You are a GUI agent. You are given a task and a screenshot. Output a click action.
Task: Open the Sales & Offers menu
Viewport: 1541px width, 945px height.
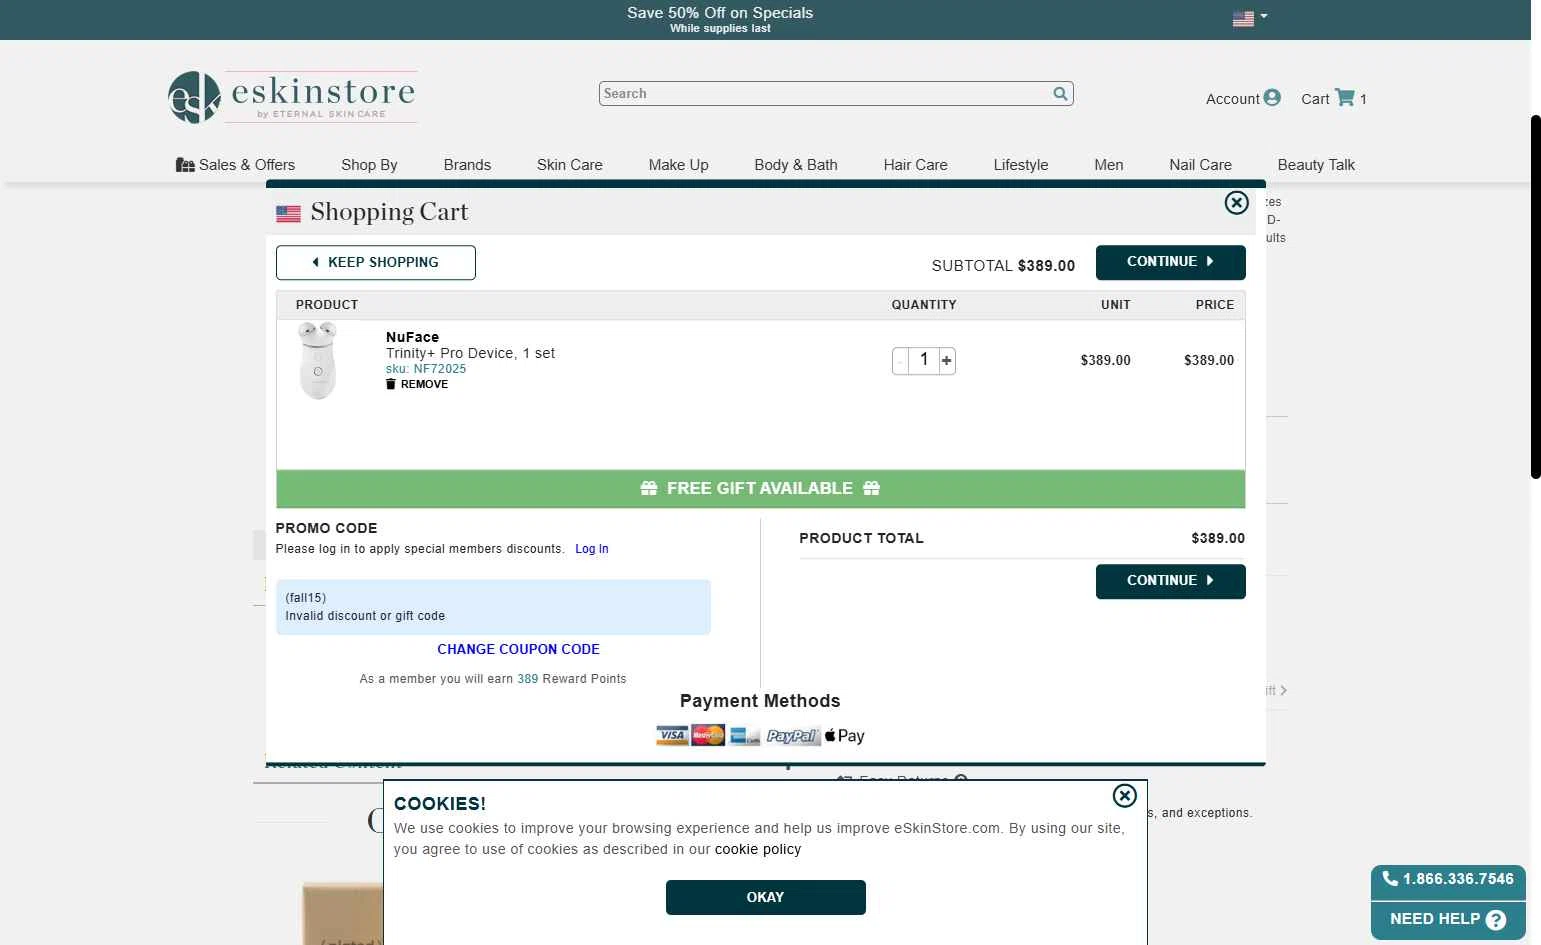pyautogui.click(x=235, y=165)
